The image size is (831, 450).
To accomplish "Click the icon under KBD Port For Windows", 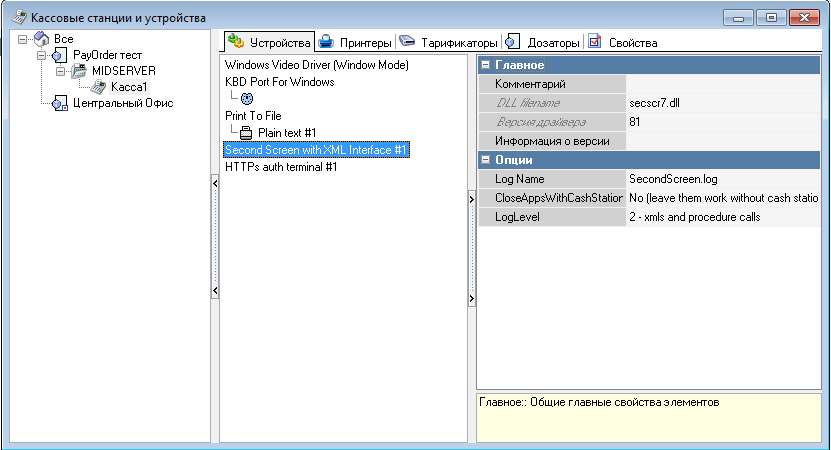I will 246,99.
